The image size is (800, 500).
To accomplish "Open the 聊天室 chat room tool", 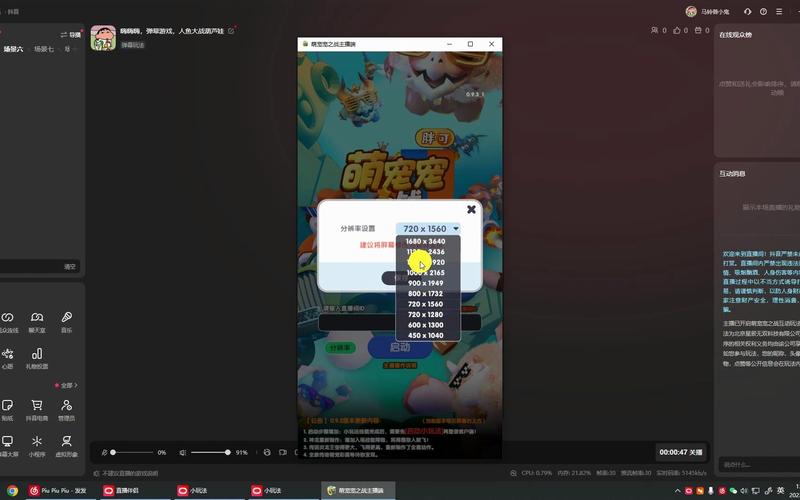I will point(37,317).
